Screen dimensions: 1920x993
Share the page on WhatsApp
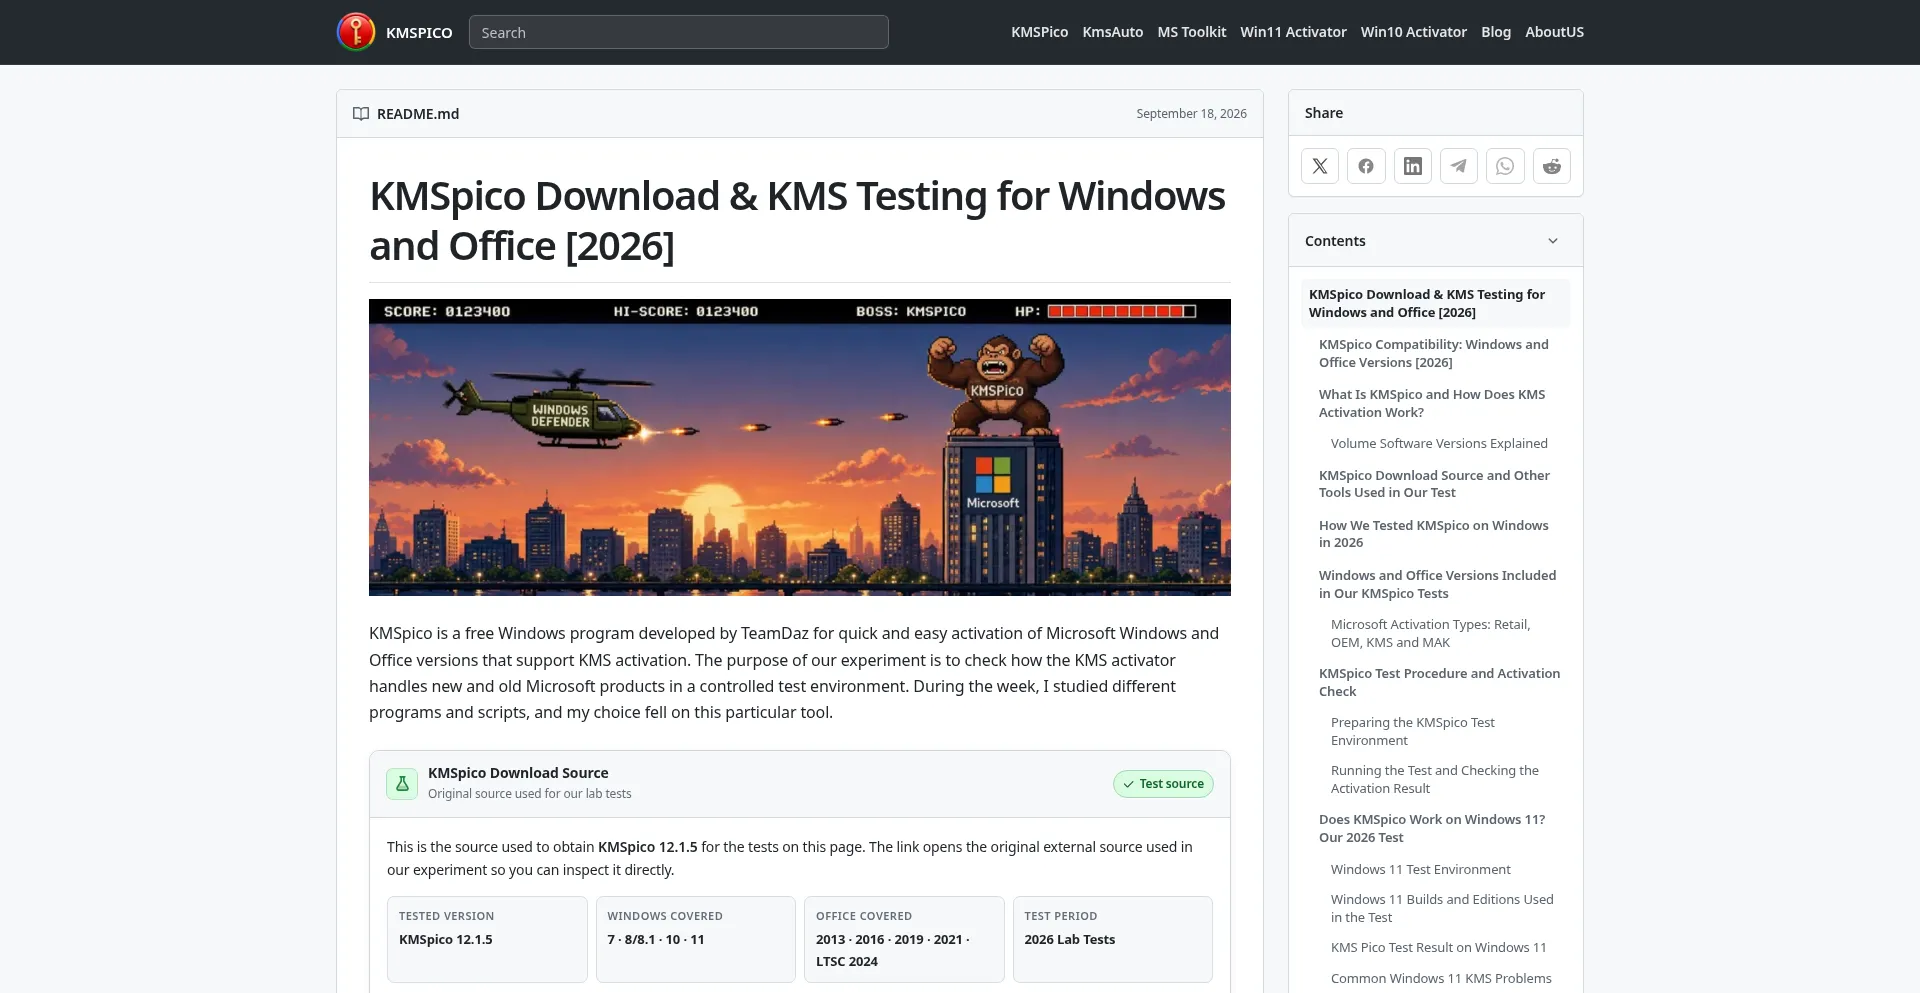pyautogui.click(x=1505, y=166)
